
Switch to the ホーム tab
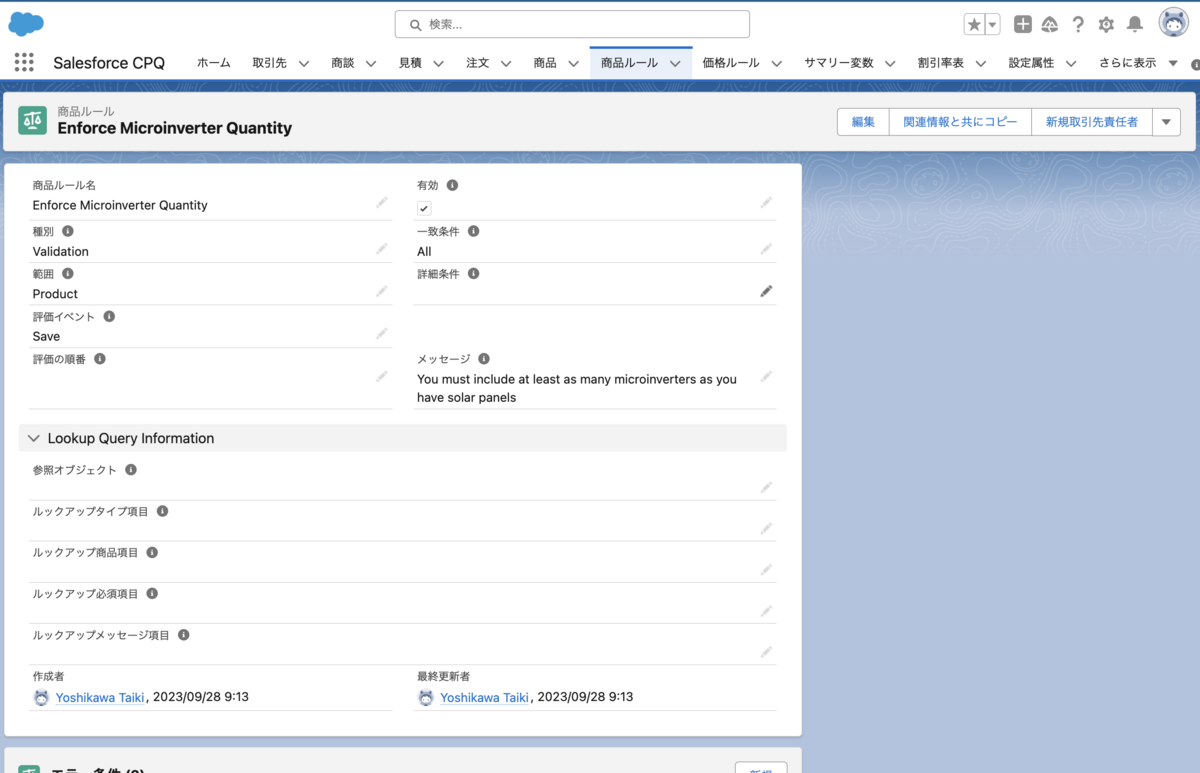point(213,62)
